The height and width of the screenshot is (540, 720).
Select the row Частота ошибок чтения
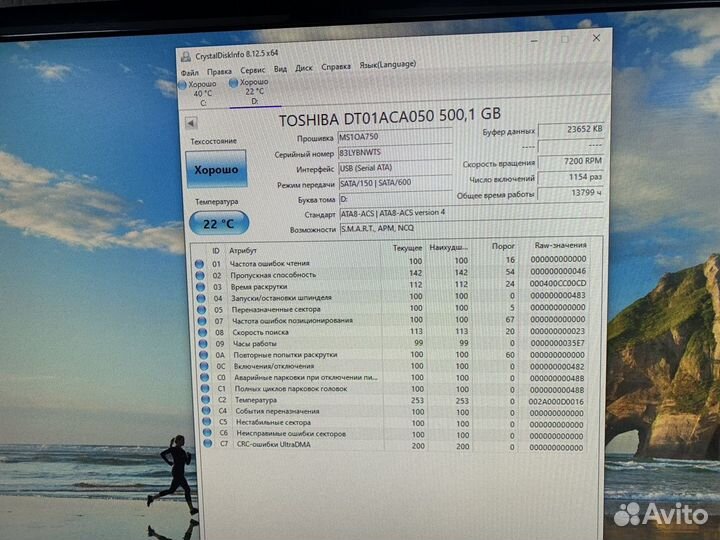(390, 262)
